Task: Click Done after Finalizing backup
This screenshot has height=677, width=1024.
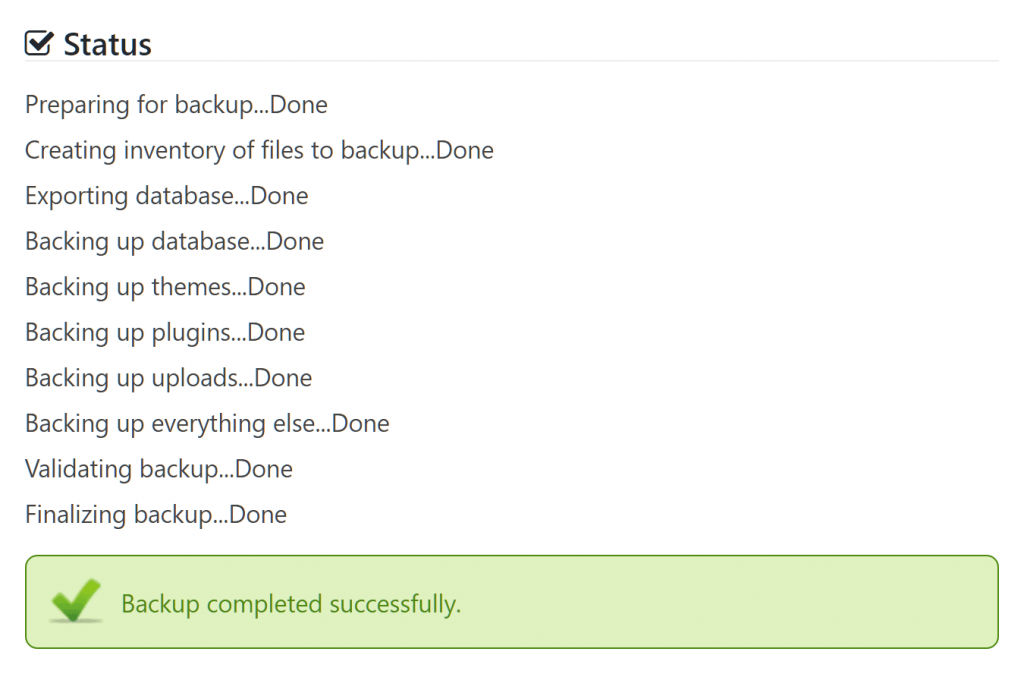Action: tap(258, 515)
